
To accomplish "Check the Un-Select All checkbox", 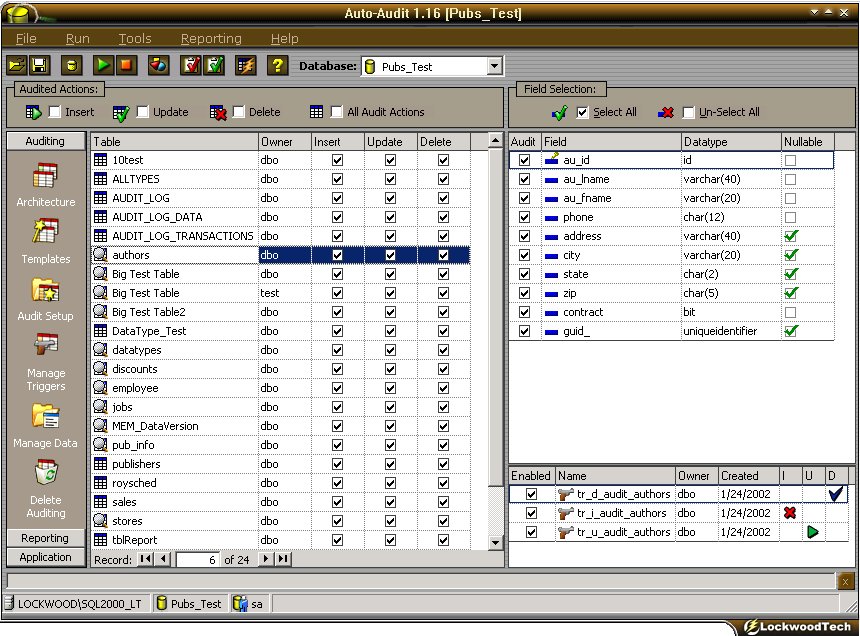I will click(x=688, y=112).
